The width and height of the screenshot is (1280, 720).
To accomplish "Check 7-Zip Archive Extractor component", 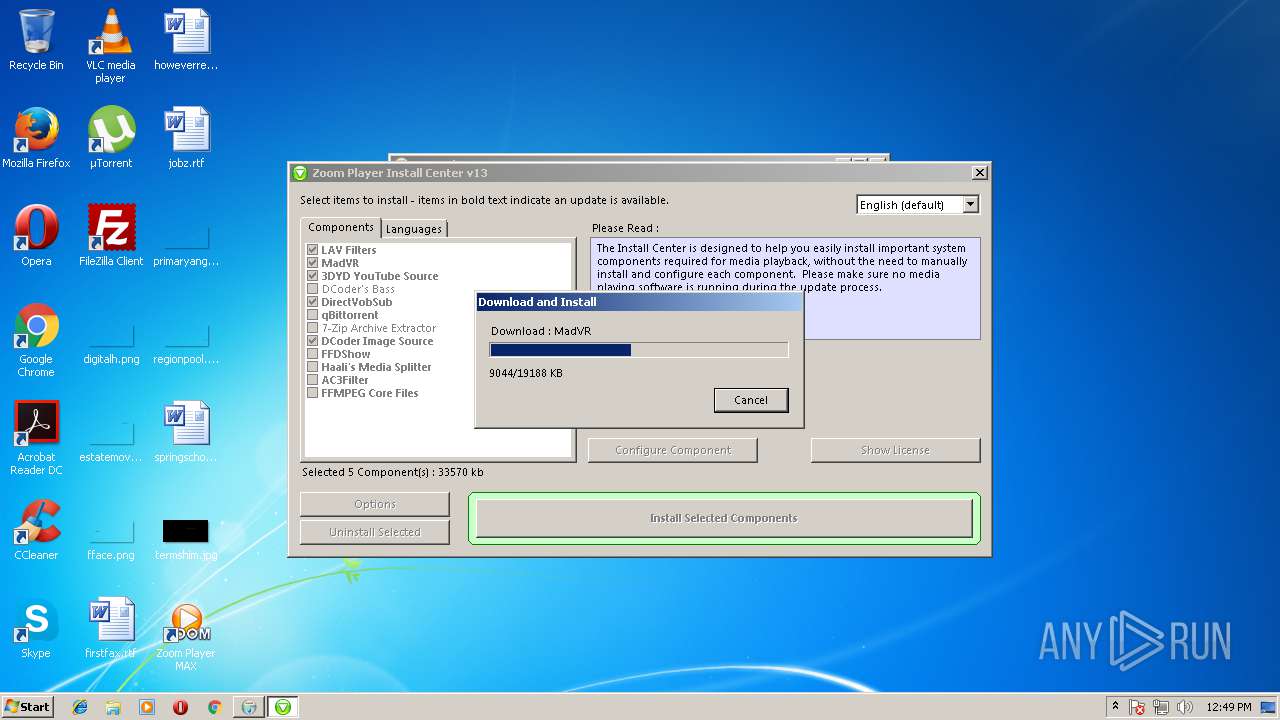I will click(x=313, y=328).
